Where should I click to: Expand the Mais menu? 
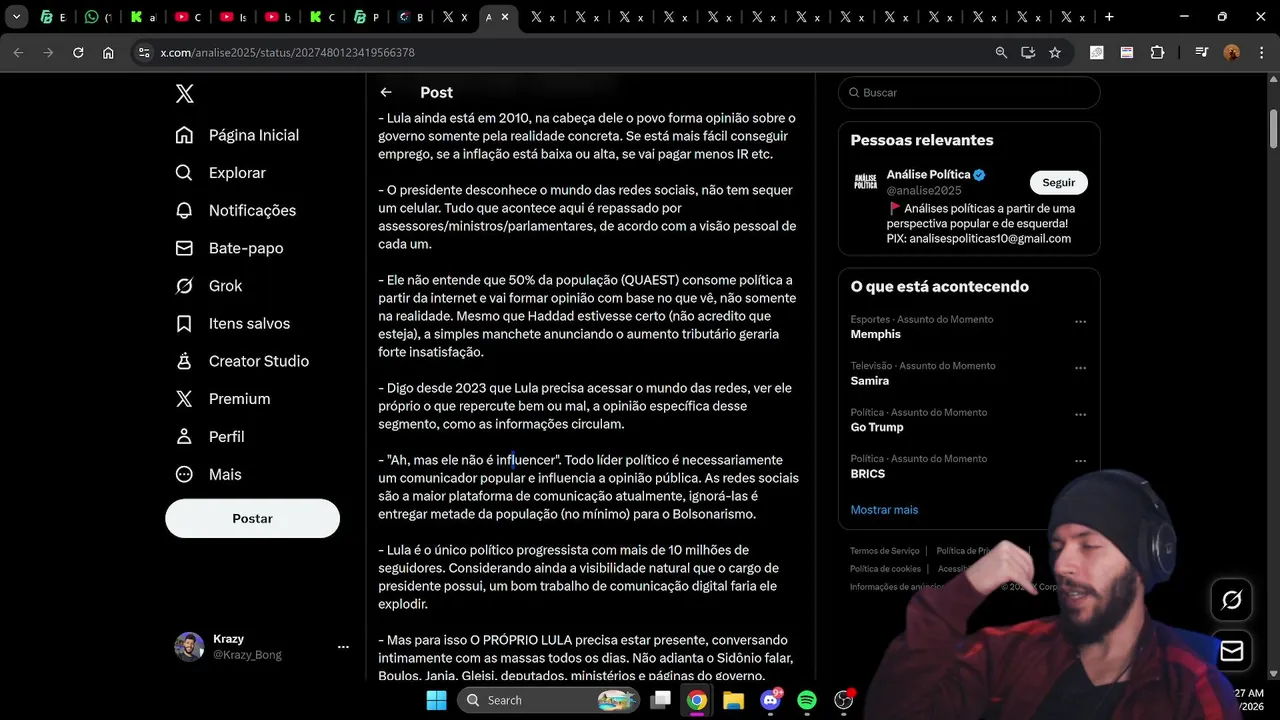tap(208, 475)
